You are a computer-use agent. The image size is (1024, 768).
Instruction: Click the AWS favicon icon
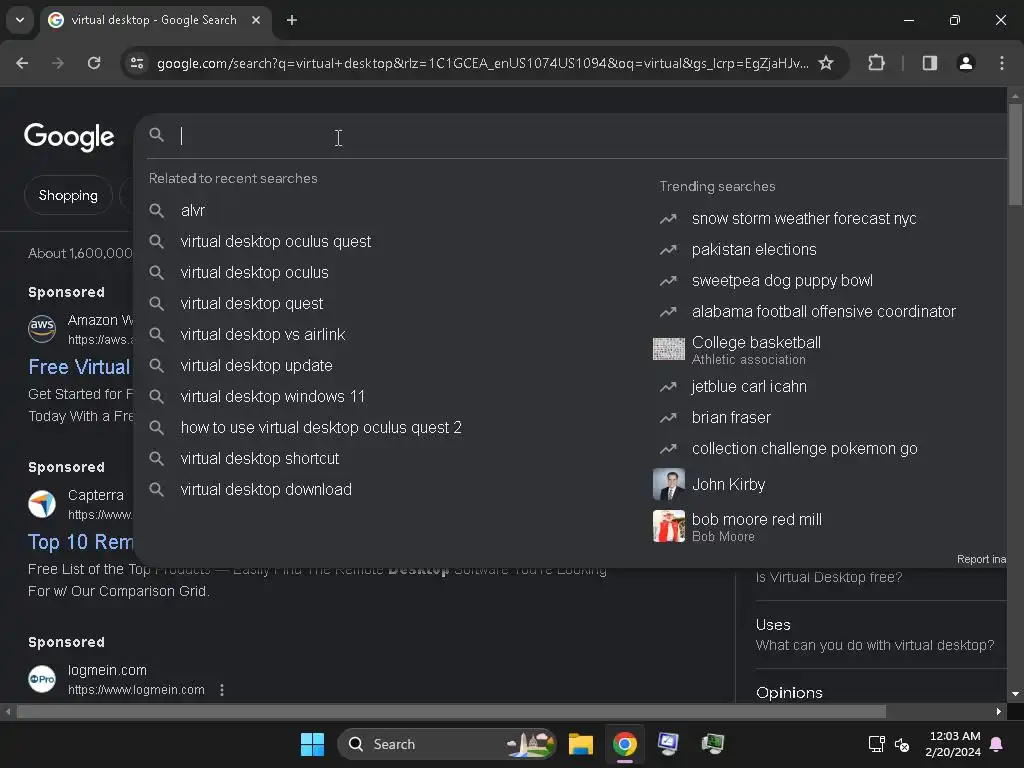[42, 328]
